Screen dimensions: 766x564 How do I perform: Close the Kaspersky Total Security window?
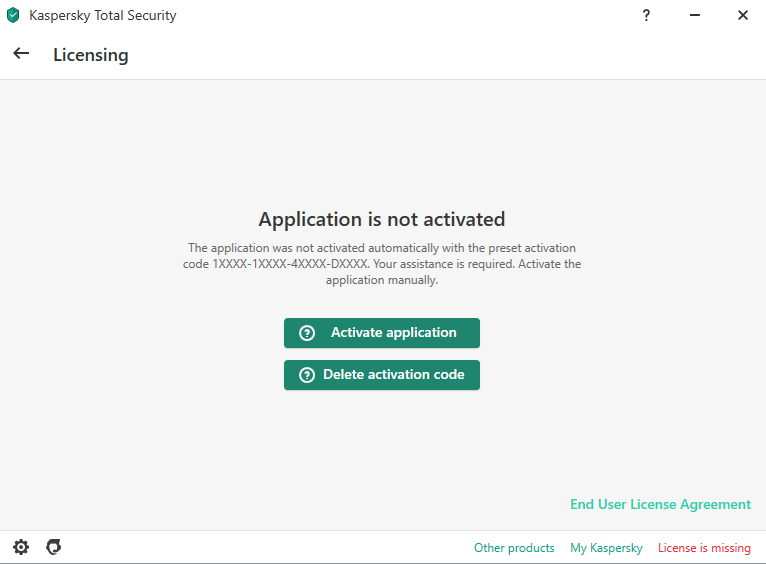tap(743, 16)
